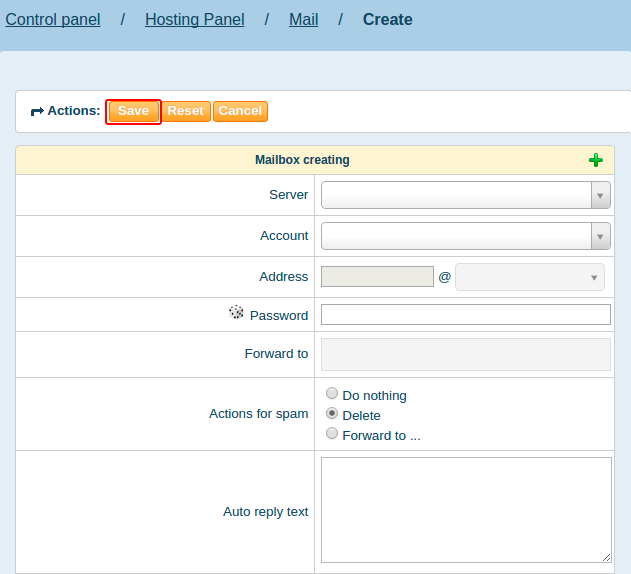Screen dimensions: 631x574
Task: Choose 'Delete' for spam action
Action: pyautogui.click(x=332, y=414)
